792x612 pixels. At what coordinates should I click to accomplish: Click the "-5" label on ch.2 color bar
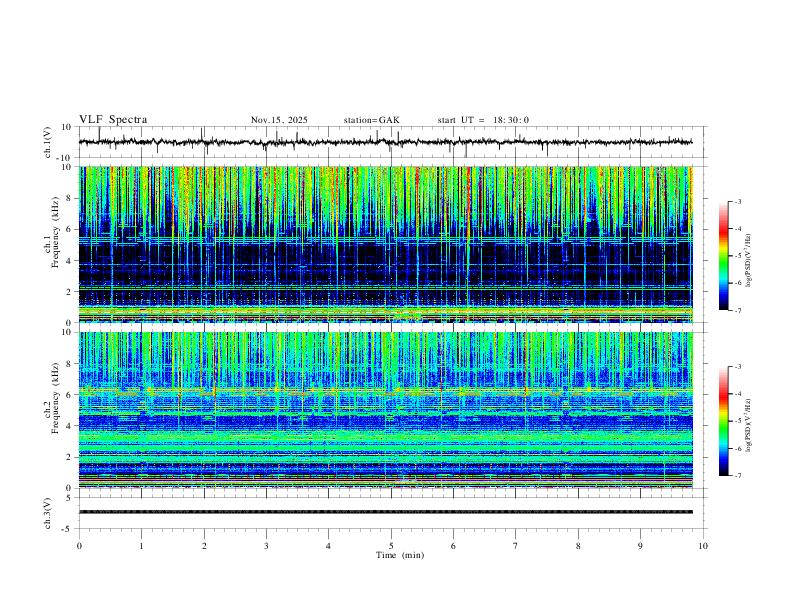point(737,421)
